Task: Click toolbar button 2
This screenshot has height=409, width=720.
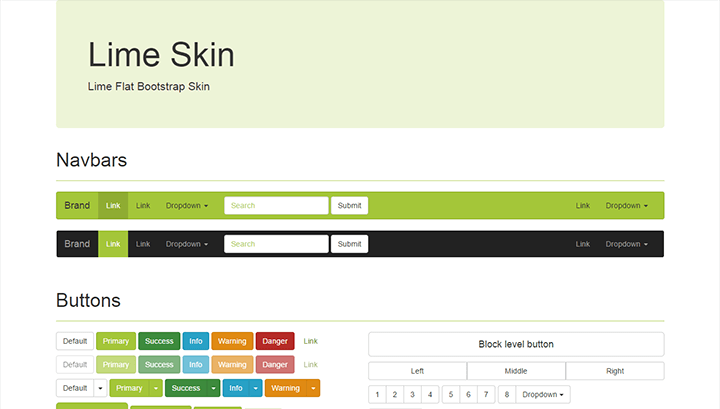Action: click(394, 394)
